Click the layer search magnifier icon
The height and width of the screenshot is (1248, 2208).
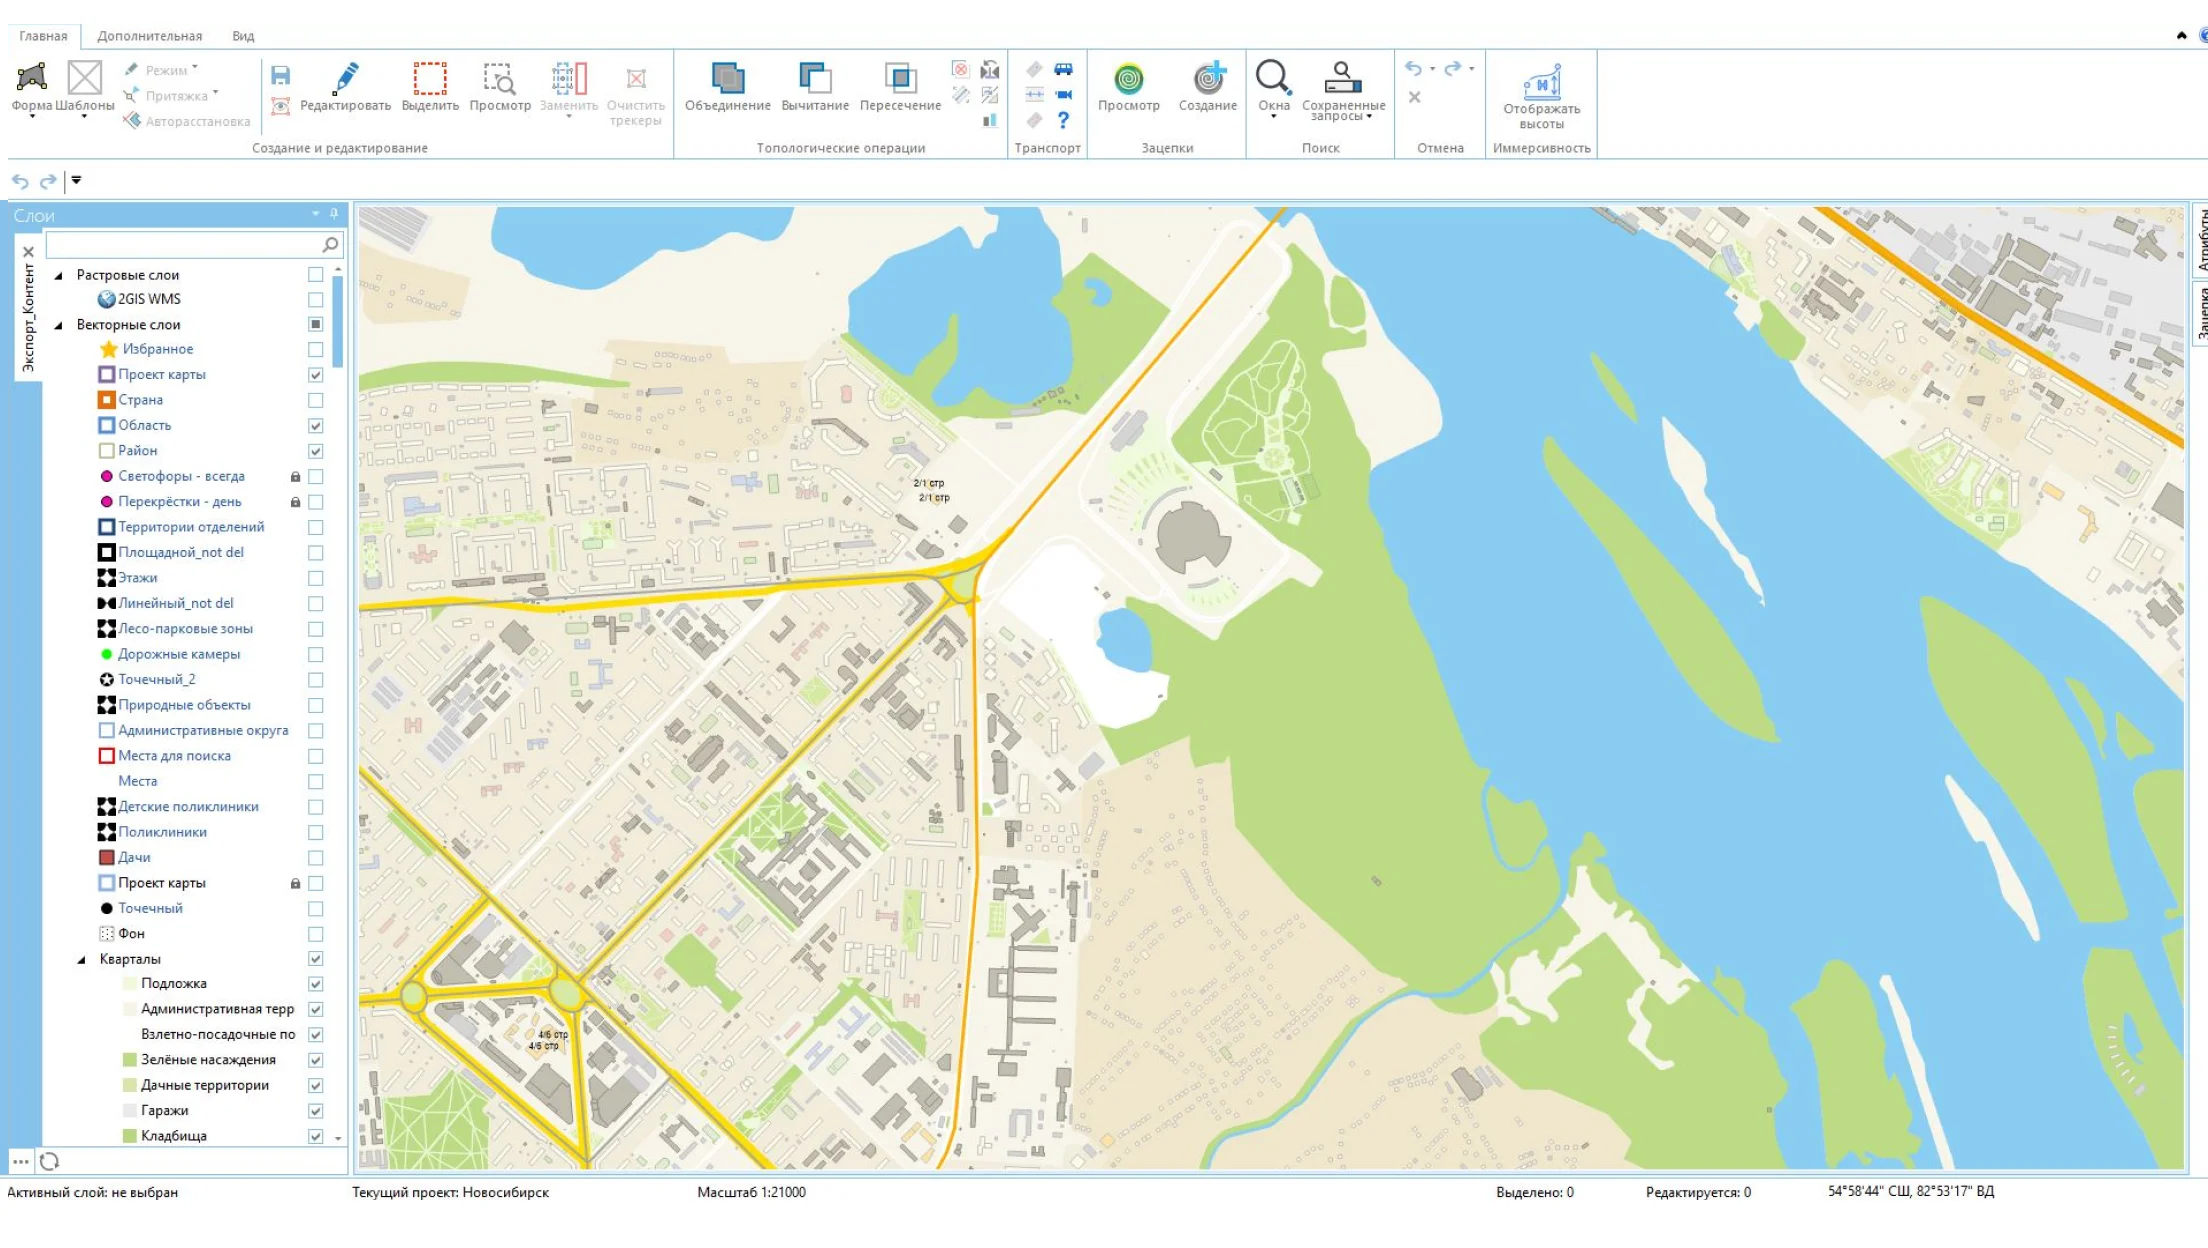tap(330, 244)
